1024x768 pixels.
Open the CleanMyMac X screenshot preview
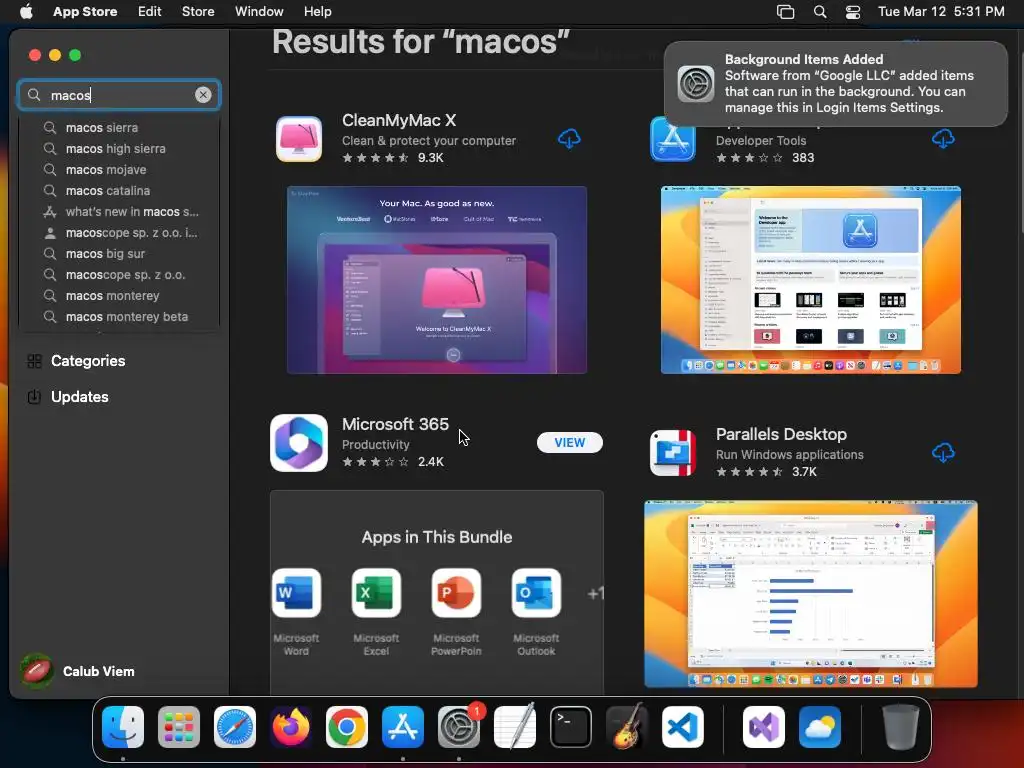click(x=437, y=280)
